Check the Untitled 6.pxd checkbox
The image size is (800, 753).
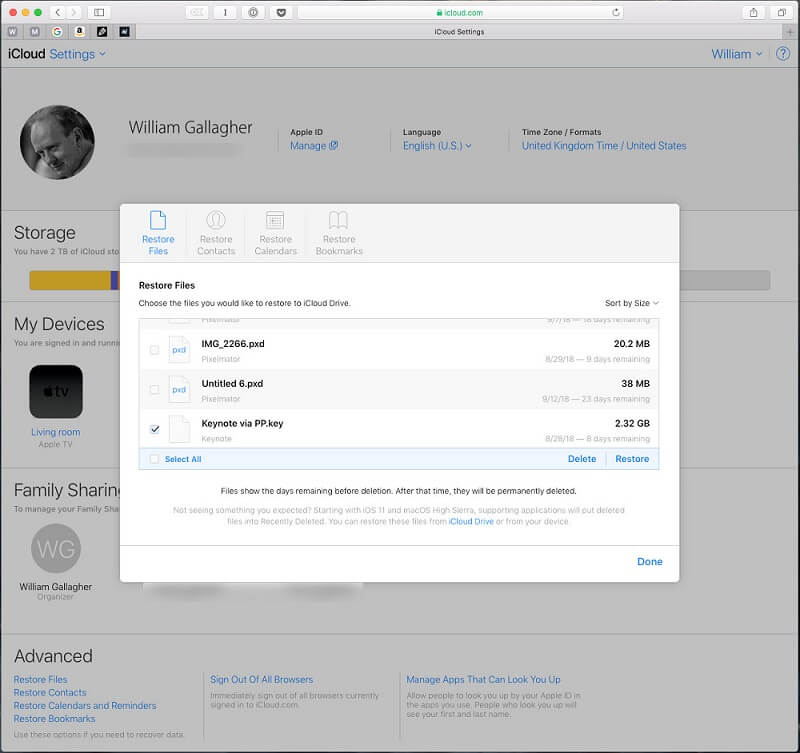click(x=154, y=389)
